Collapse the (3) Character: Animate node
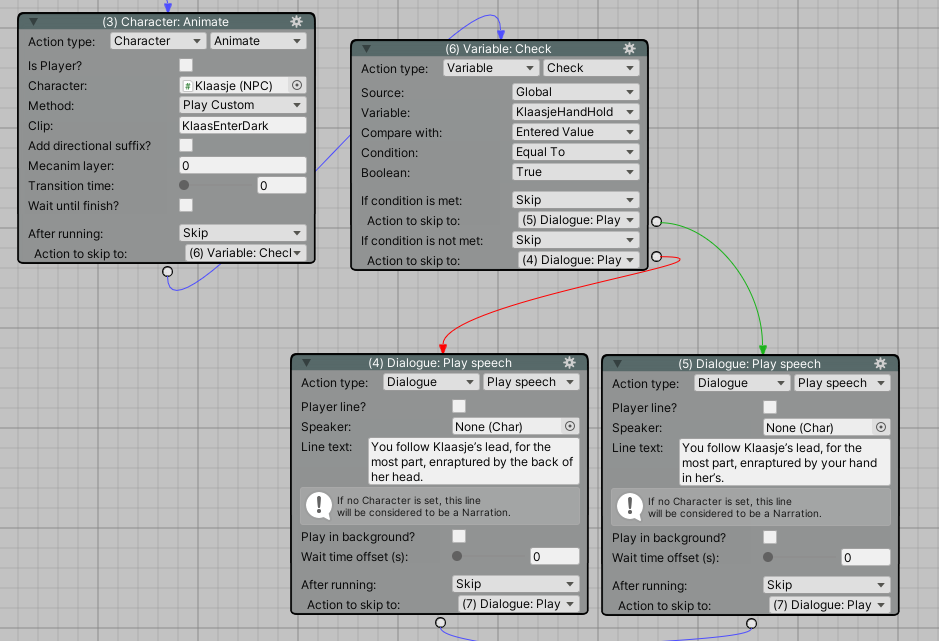Screen dimensions: 939x641 [33, 21]
